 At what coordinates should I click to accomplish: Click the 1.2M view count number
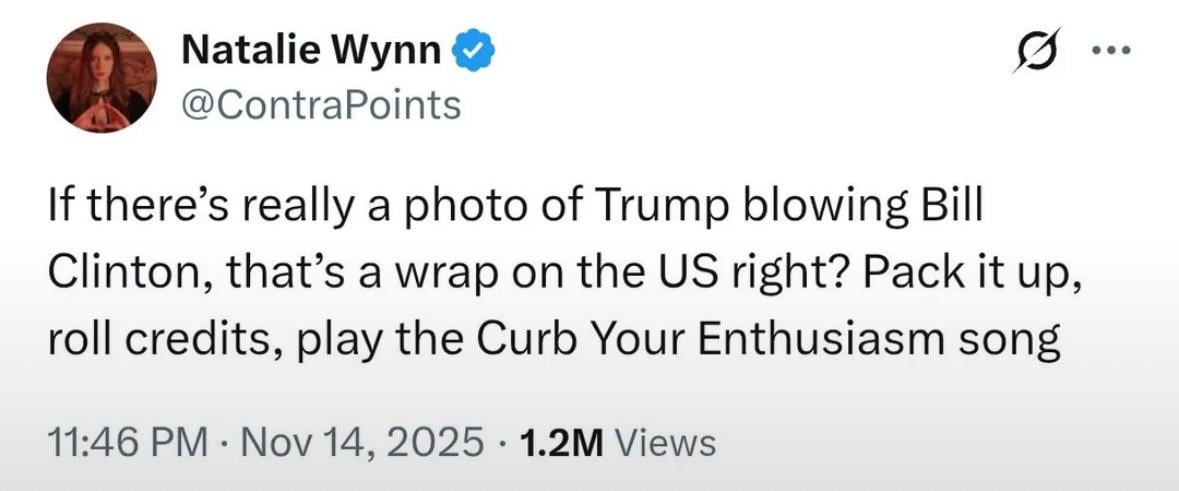[561, 443]
